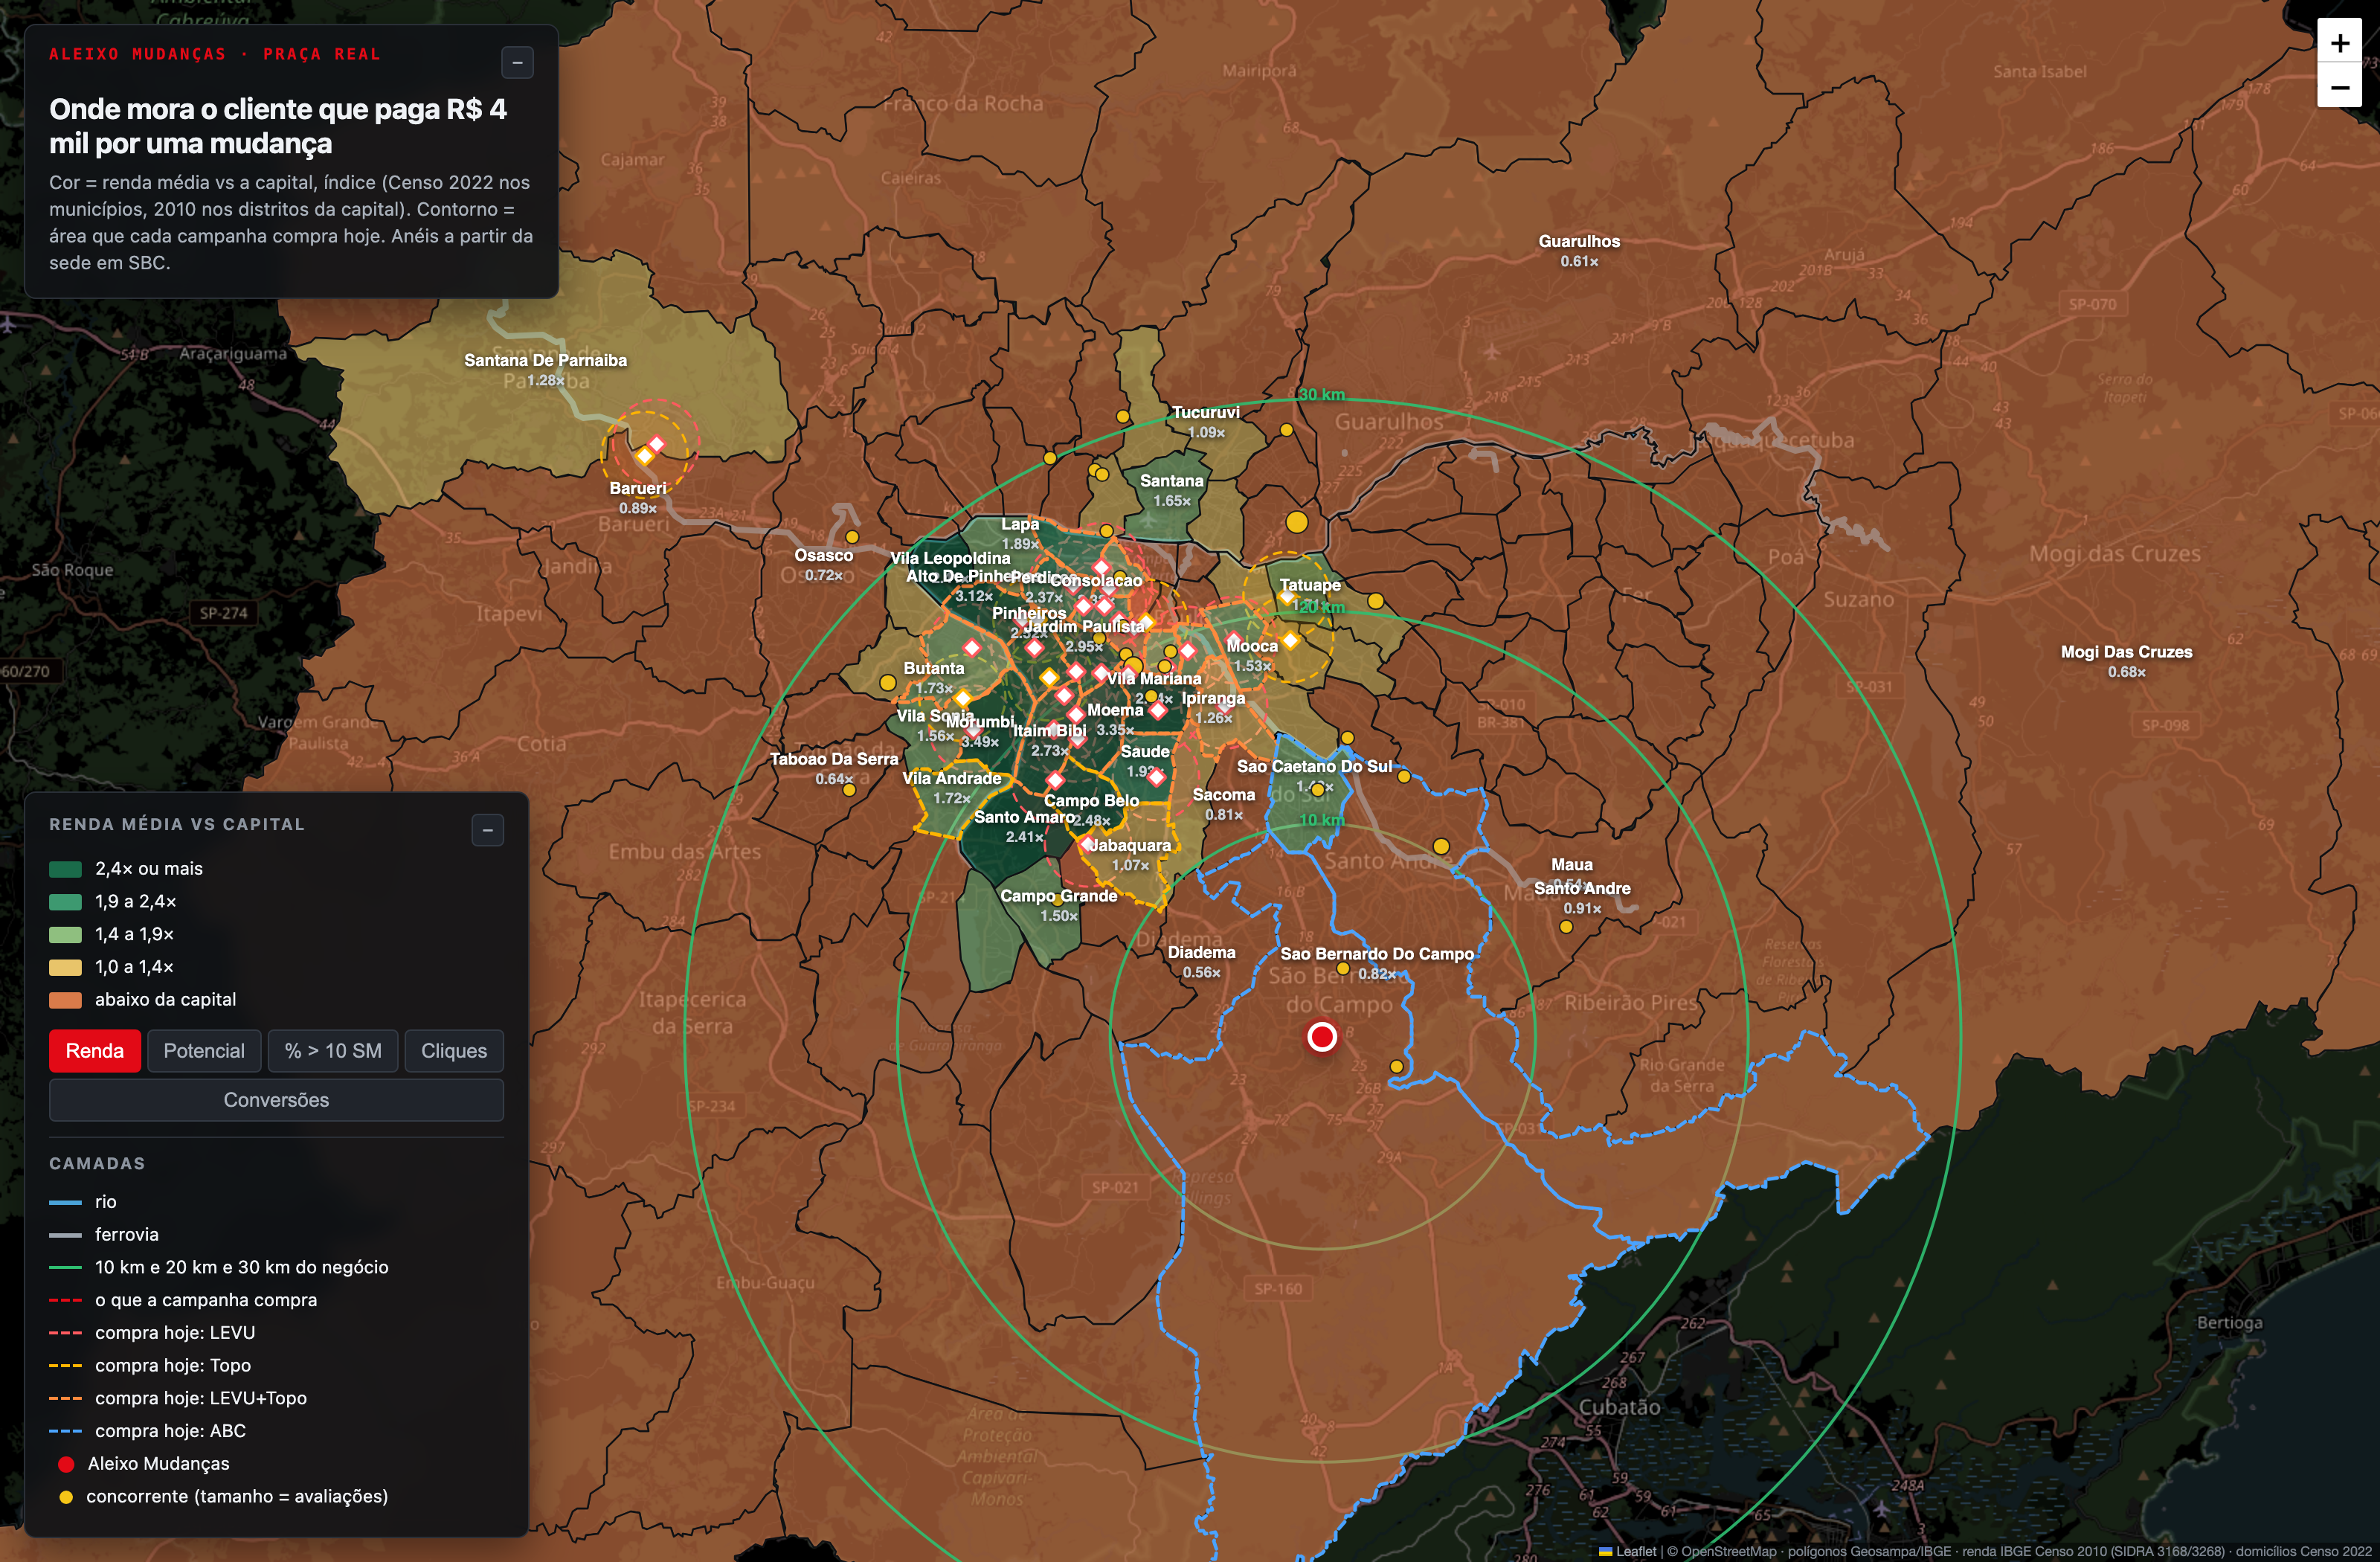Viewport: 2380px width, 1562px height.
Task: Open the Leaflet attribution link
Action: 1628,1551
